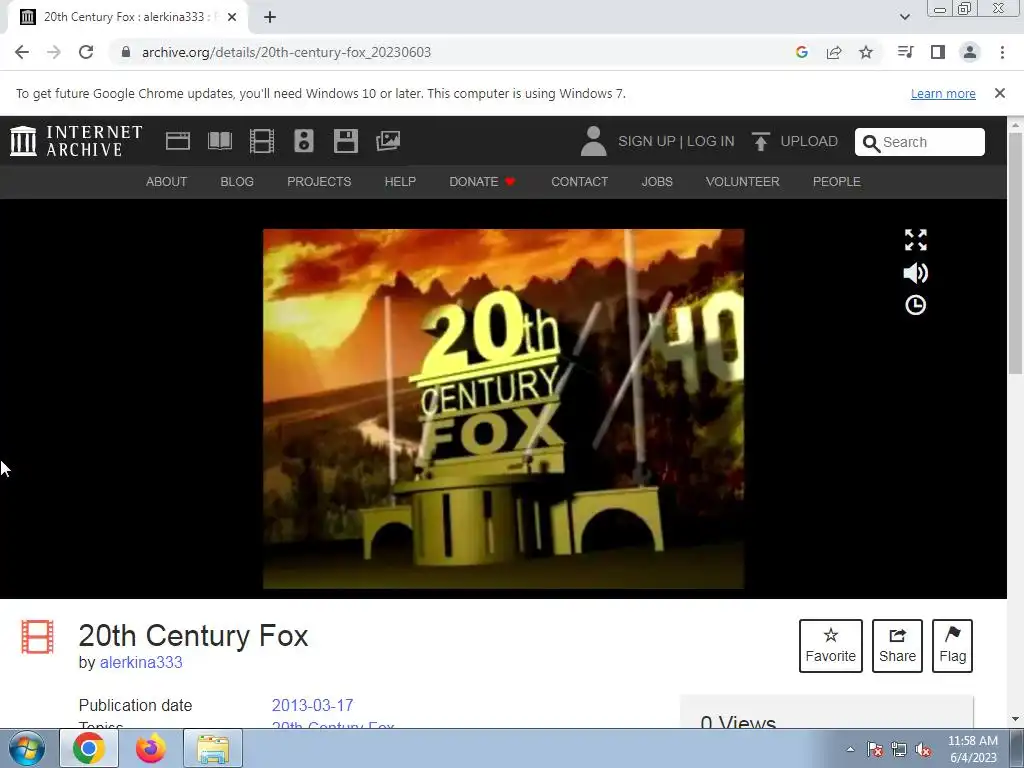Open a new browser tab
This screenshot has height=768, width=1024.
pyautogui.click(x=270, y=18)
